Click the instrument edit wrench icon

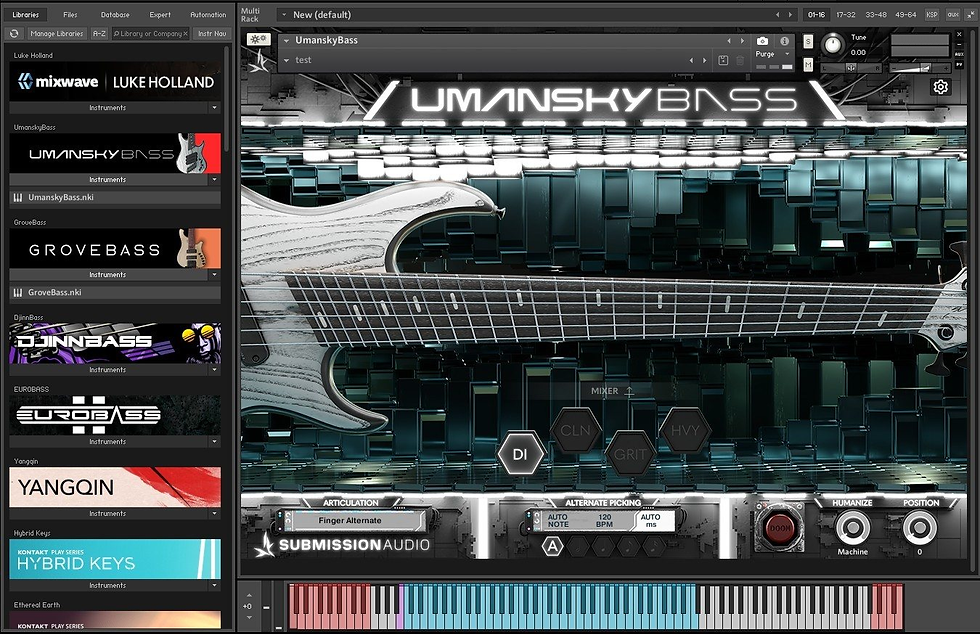(x=259, y=39)
